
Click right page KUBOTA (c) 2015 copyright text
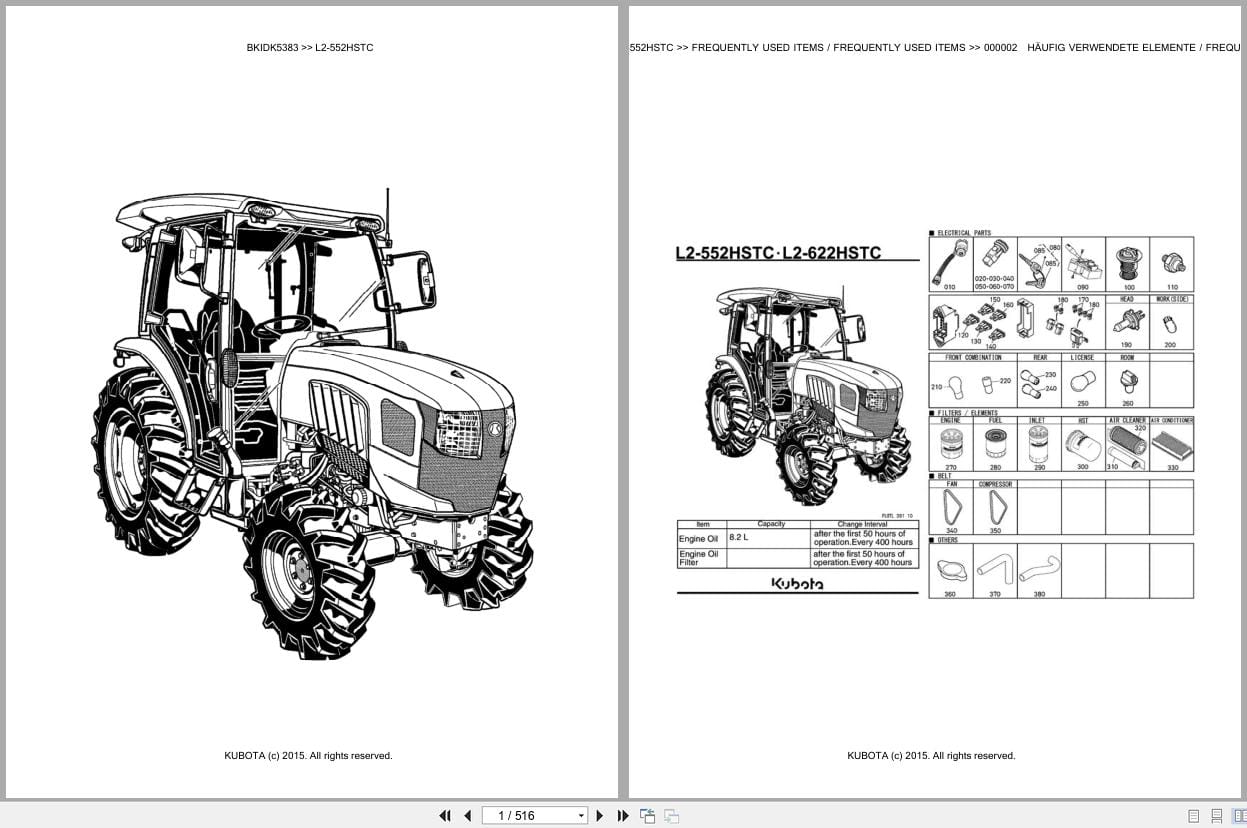point(931,756)
